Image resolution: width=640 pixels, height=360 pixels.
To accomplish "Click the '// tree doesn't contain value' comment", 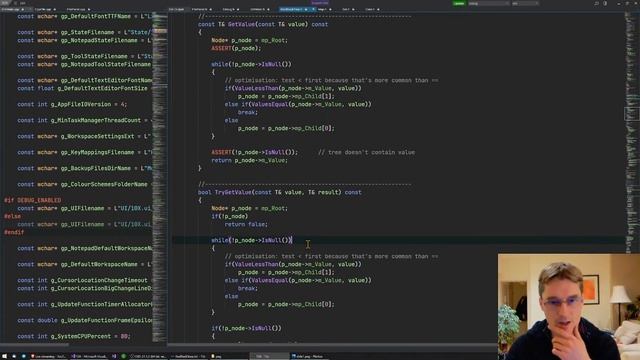I will click(x=366, y=152).
